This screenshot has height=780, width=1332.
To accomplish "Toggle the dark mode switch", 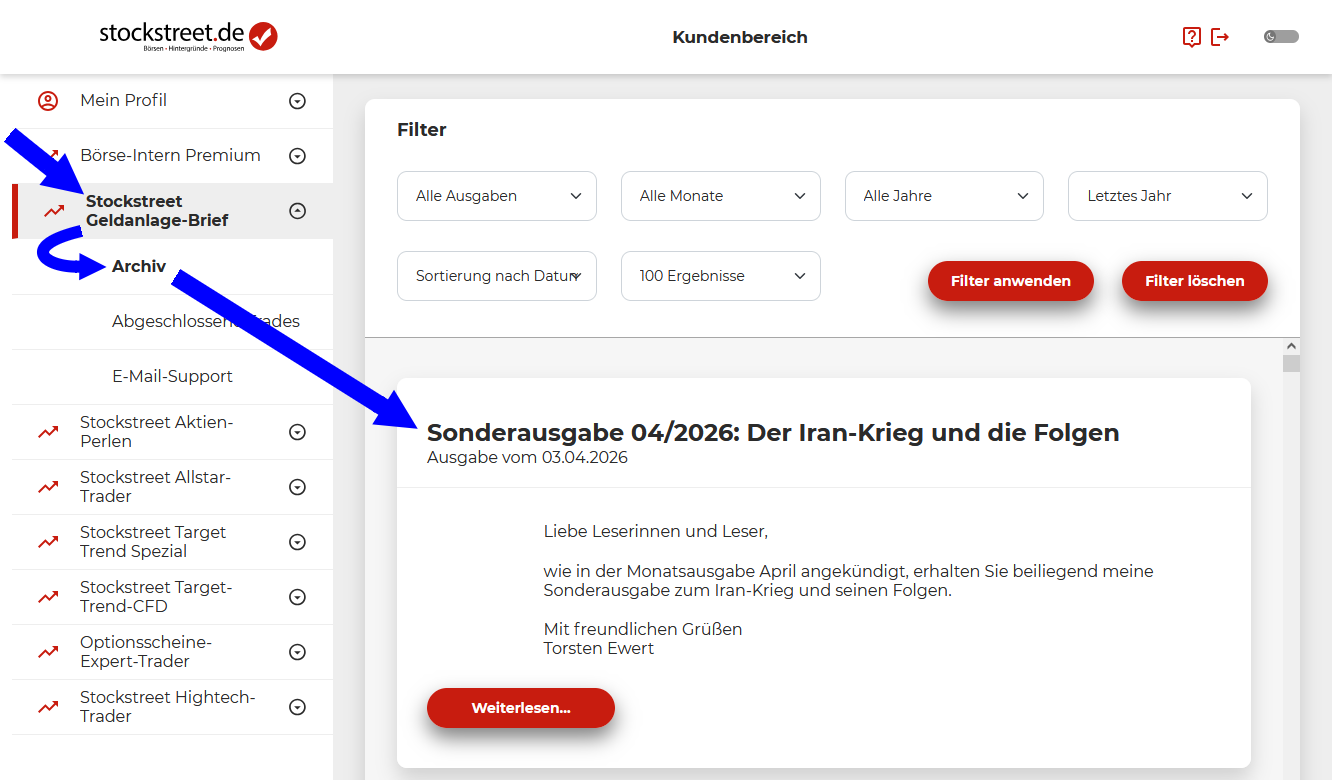I will click(x=1281, y=37).
